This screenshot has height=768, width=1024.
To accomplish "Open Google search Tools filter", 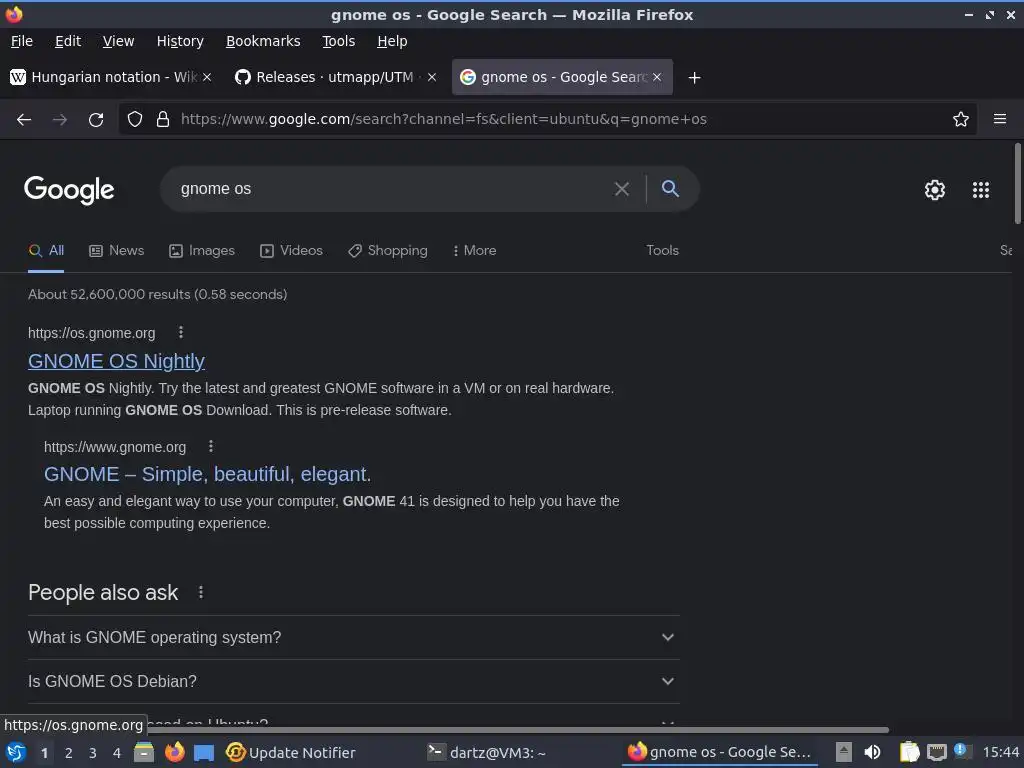I will pyautogui.click(x=662, y=251).
